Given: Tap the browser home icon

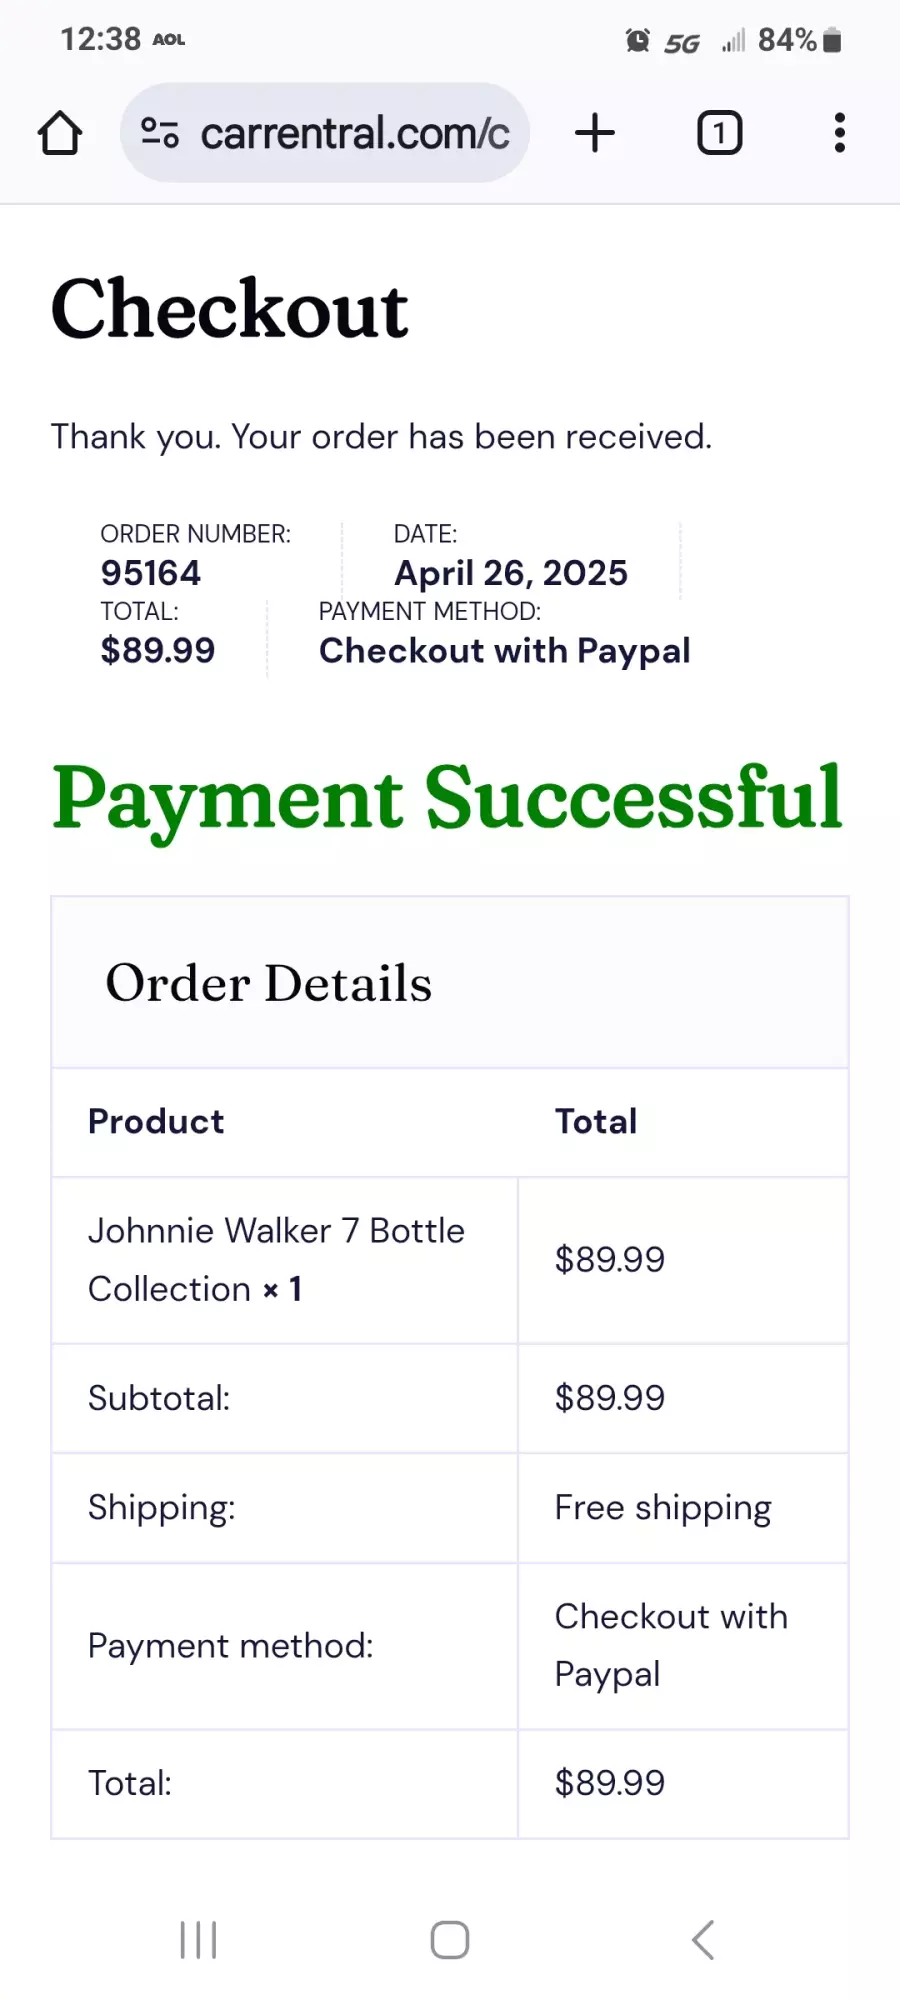Looking at the screenshot, I should click(60, 133).
